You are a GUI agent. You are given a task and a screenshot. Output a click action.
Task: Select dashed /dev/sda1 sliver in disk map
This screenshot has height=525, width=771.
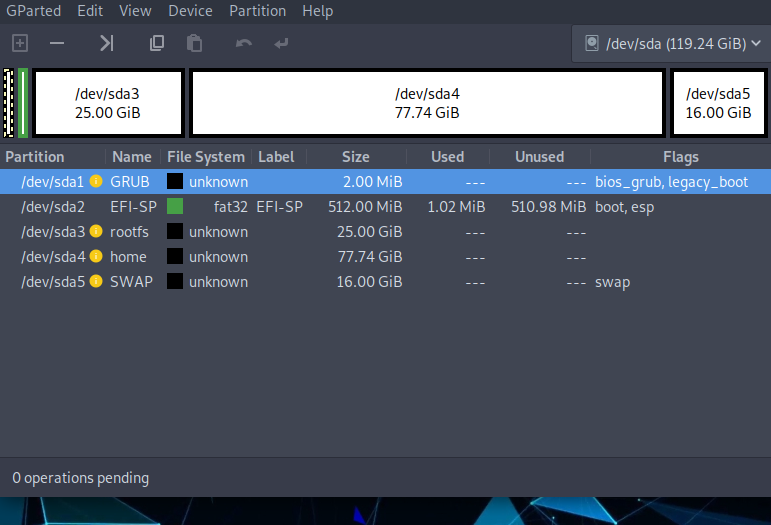tap(8, 103)
